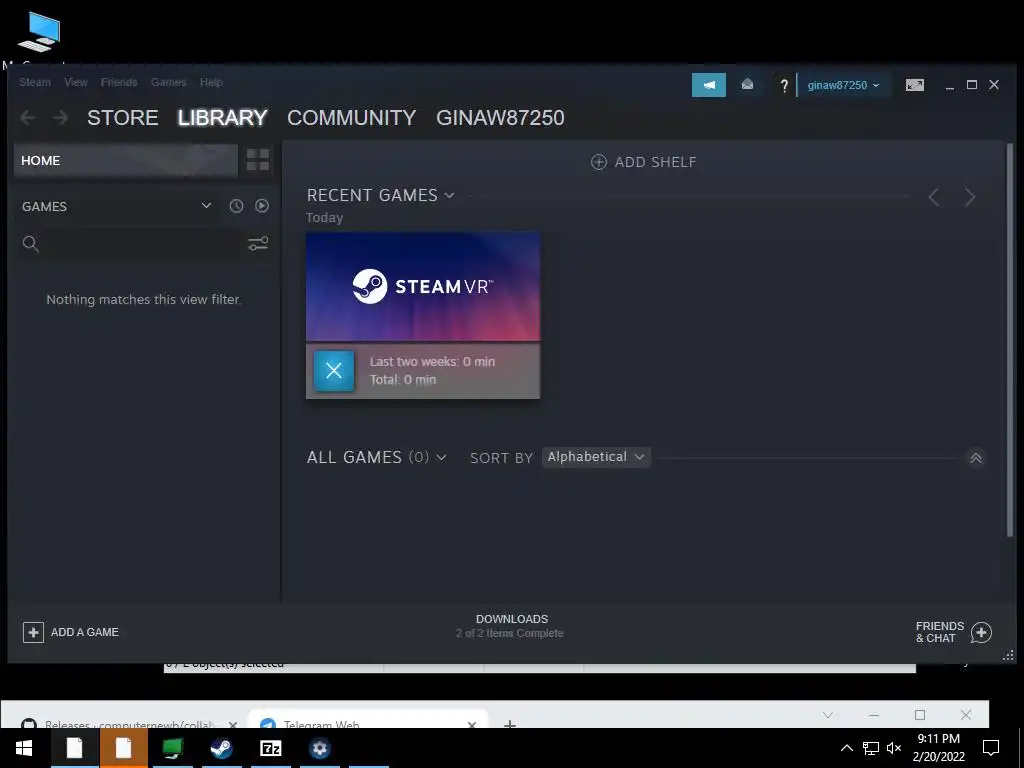This screenshot has width=1024, height=768.
Task: Open the notification center icon
Action: (991, 748)
